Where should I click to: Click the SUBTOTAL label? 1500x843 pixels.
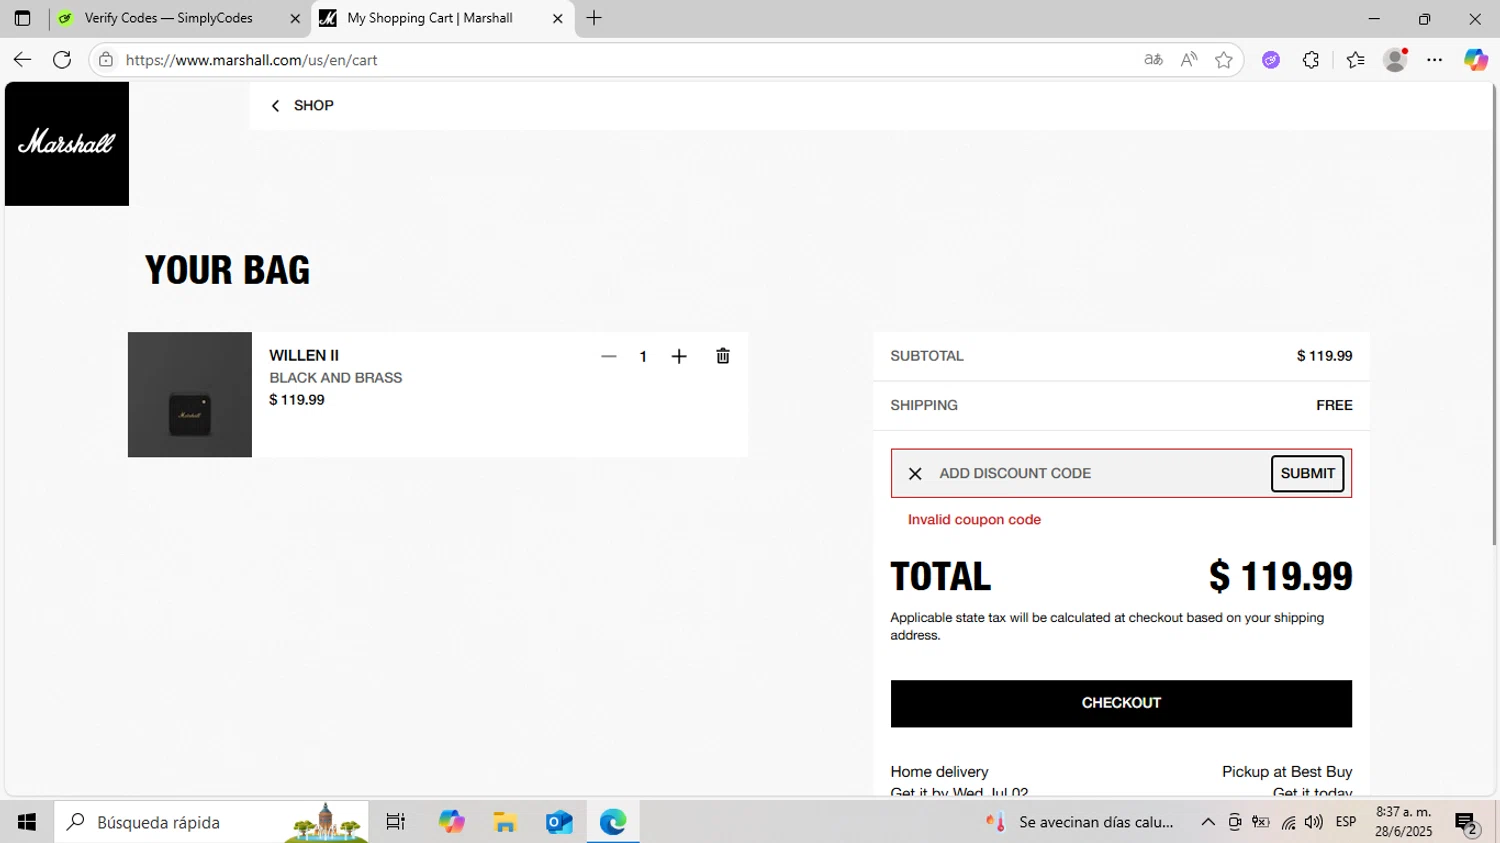tap(927, 356)
